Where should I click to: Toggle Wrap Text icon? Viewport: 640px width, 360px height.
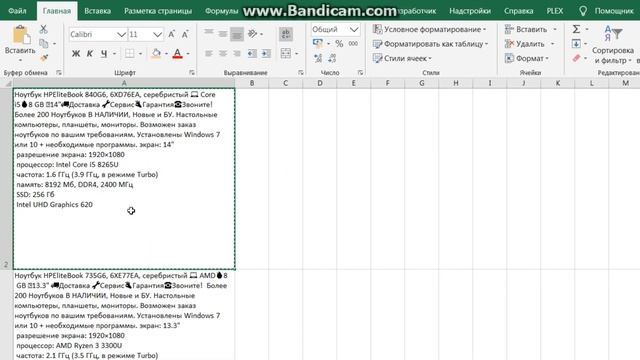coord(286,34)
